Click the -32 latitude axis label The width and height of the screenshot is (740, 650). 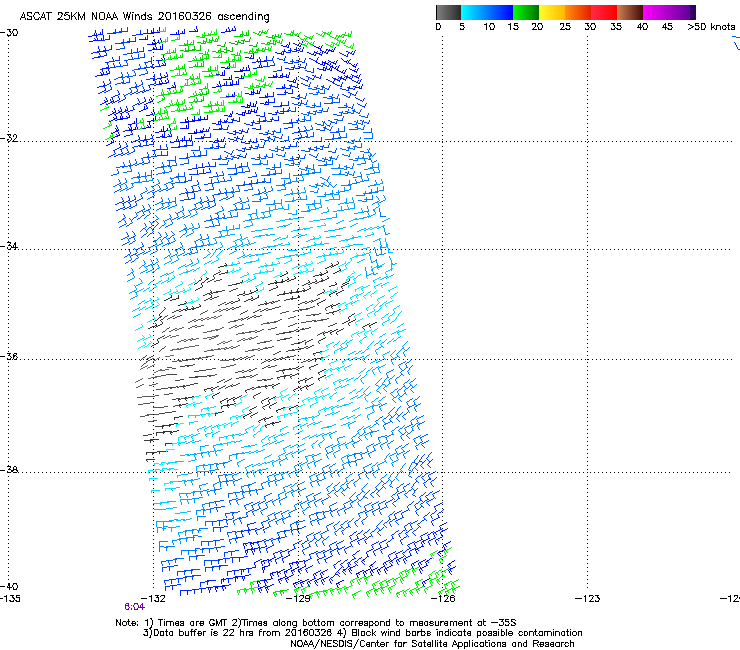[9, 138]
